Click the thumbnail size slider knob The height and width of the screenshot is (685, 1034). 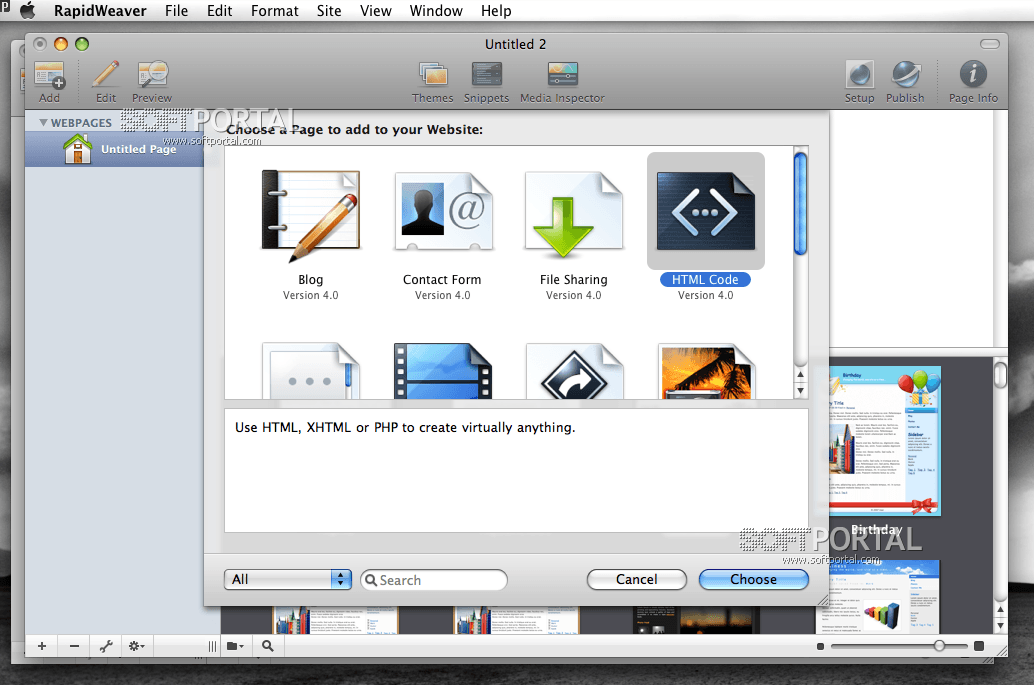(x=939, y=646)
